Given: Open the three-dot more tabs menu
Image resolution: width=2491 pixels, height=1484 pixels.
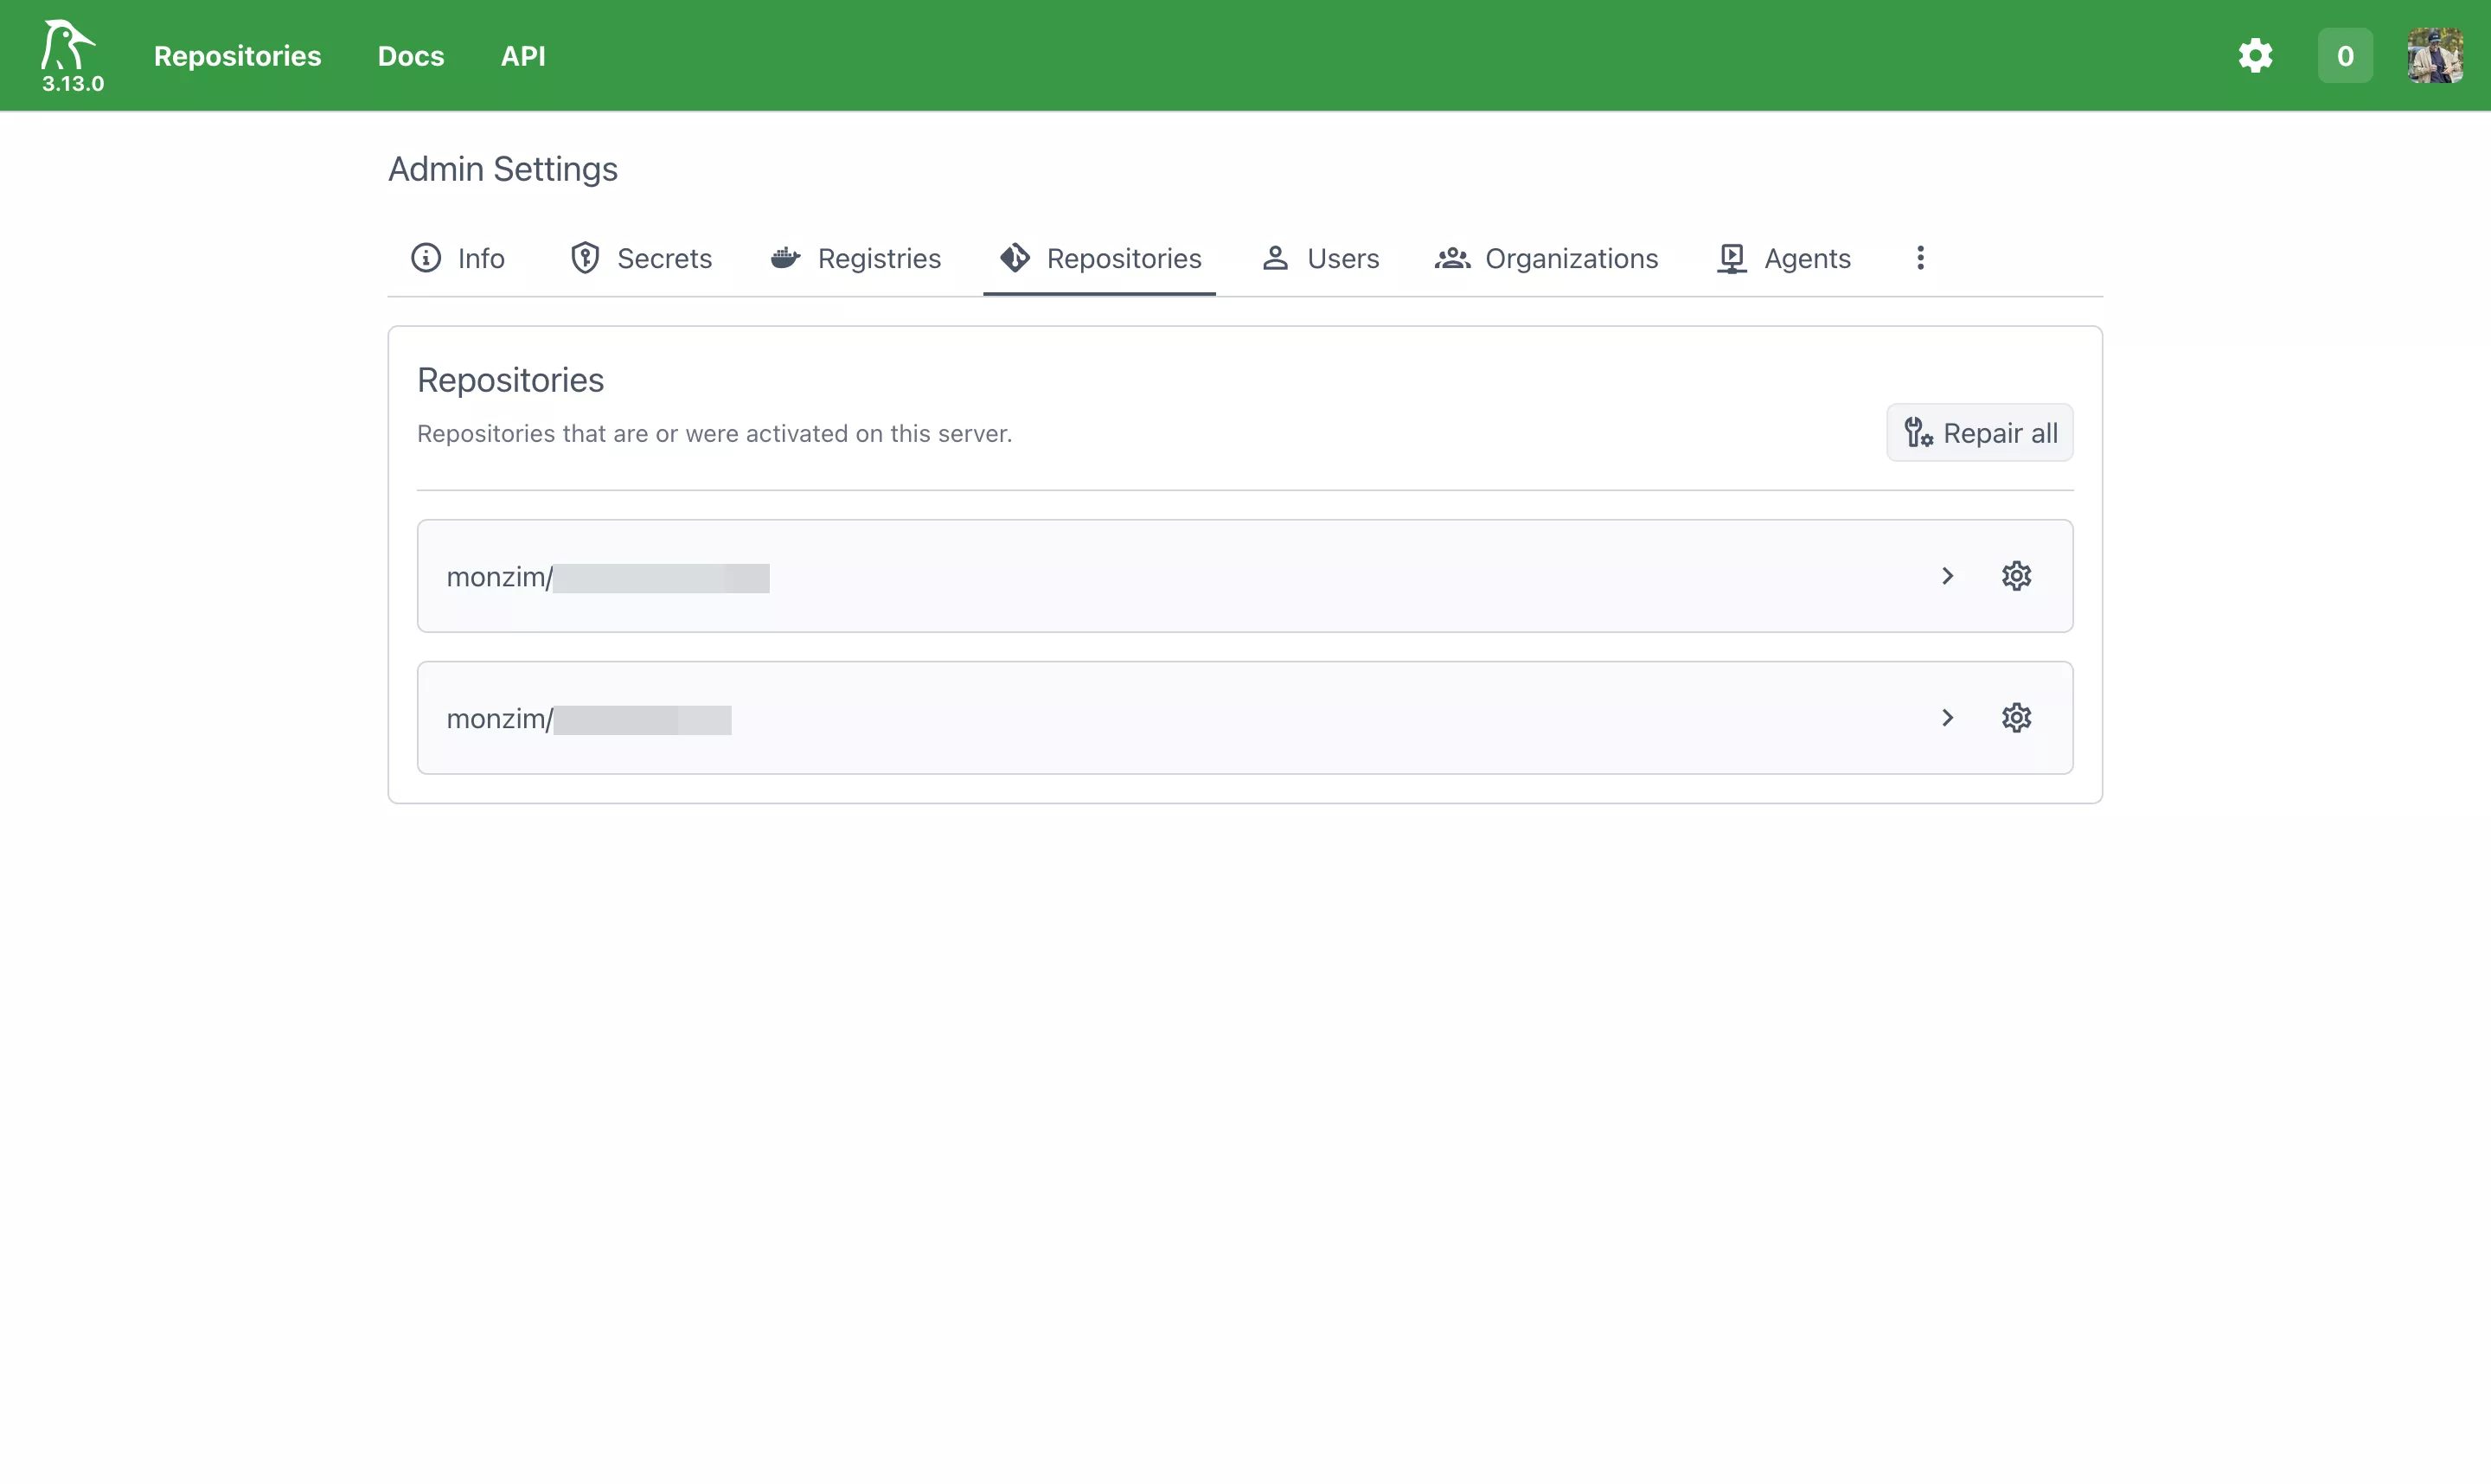Looking at the screenshot, I should (x=1920, y=258).
